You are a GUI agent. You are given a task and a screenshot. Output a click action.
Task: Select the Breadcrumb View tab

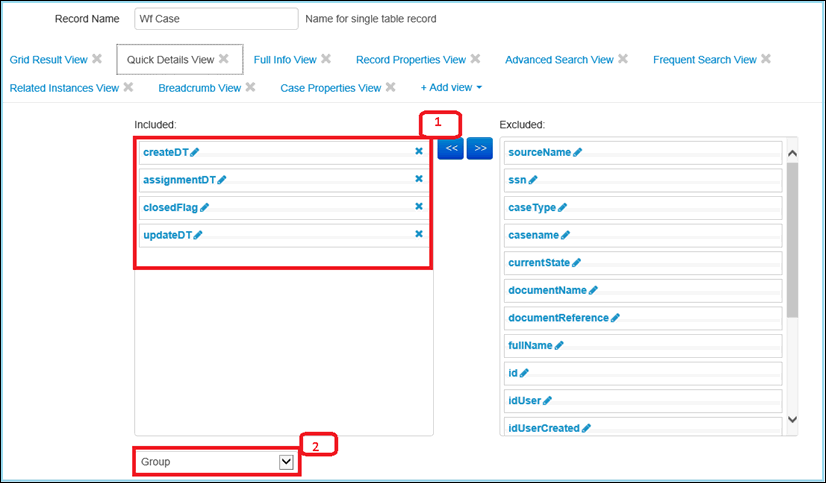tap(199, 88)
